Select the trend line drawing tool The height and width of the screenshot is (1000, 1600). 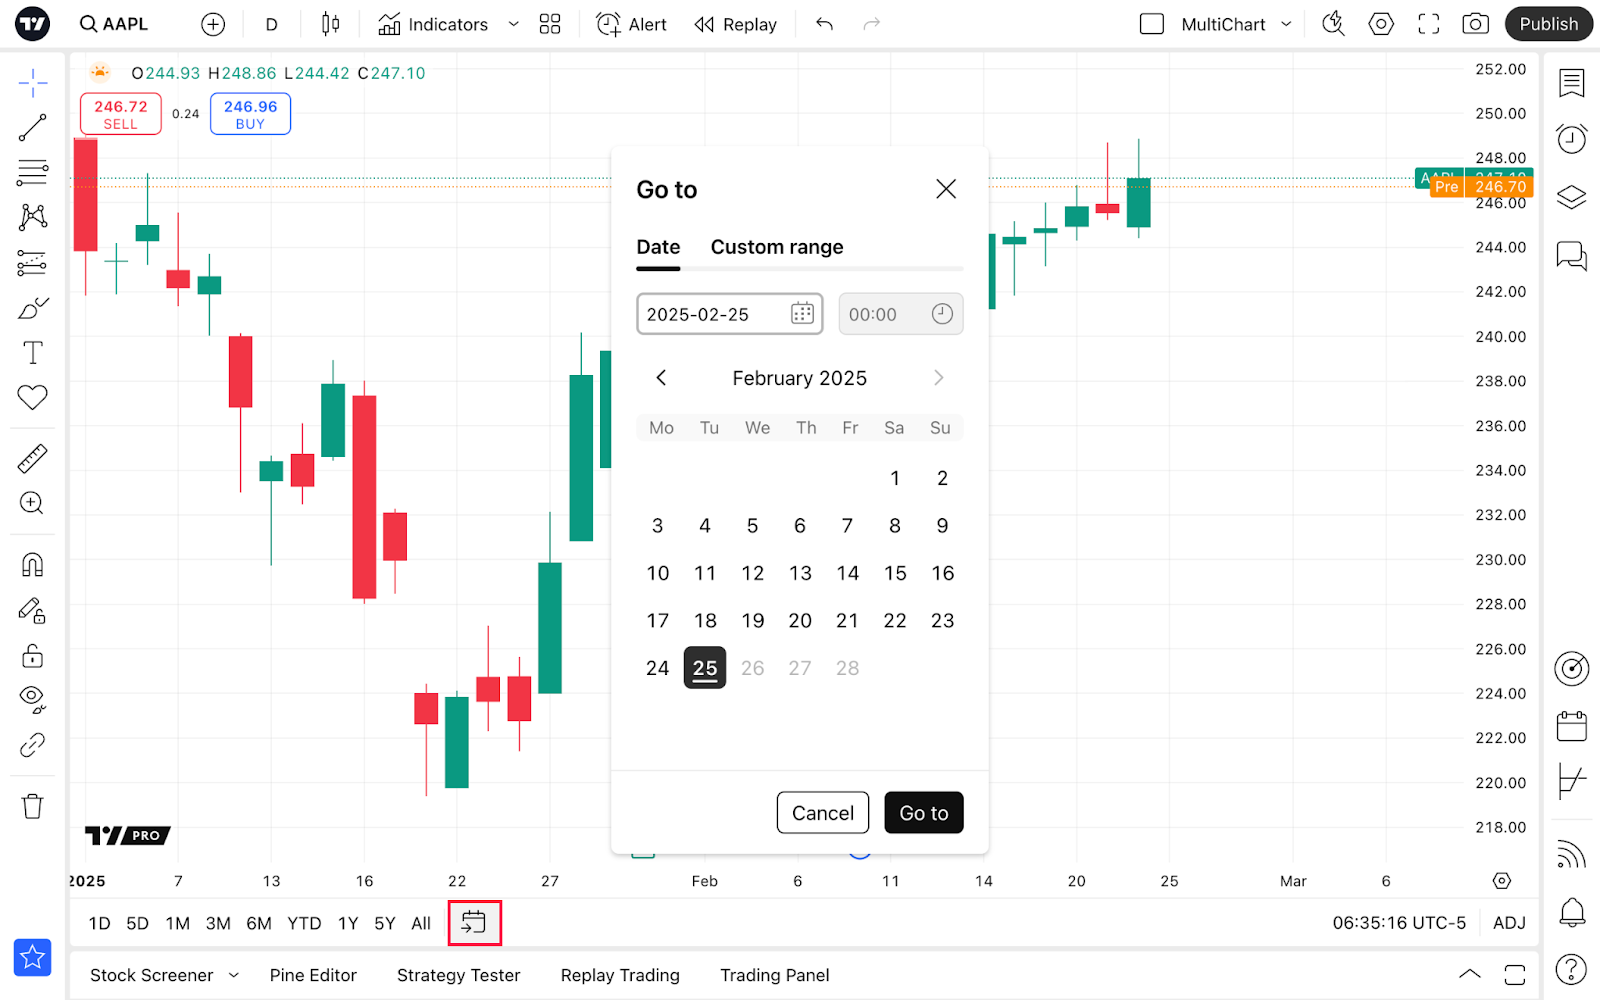pos(32,128)
